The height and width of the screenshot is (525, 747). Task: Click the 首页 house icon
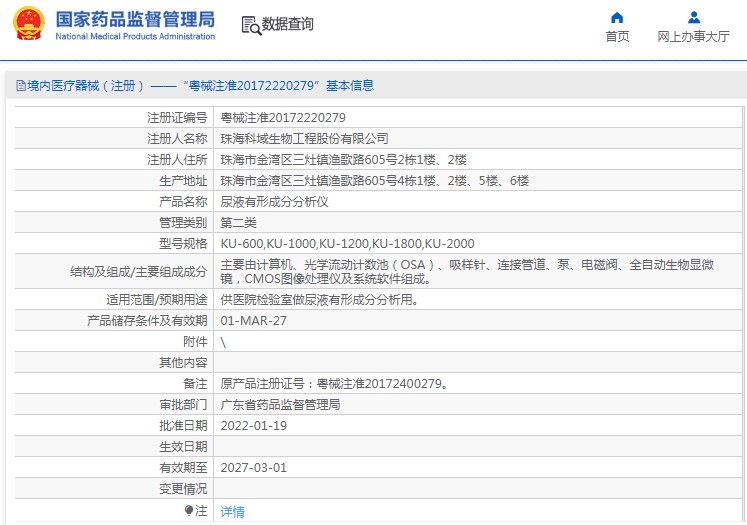[617, 17]
